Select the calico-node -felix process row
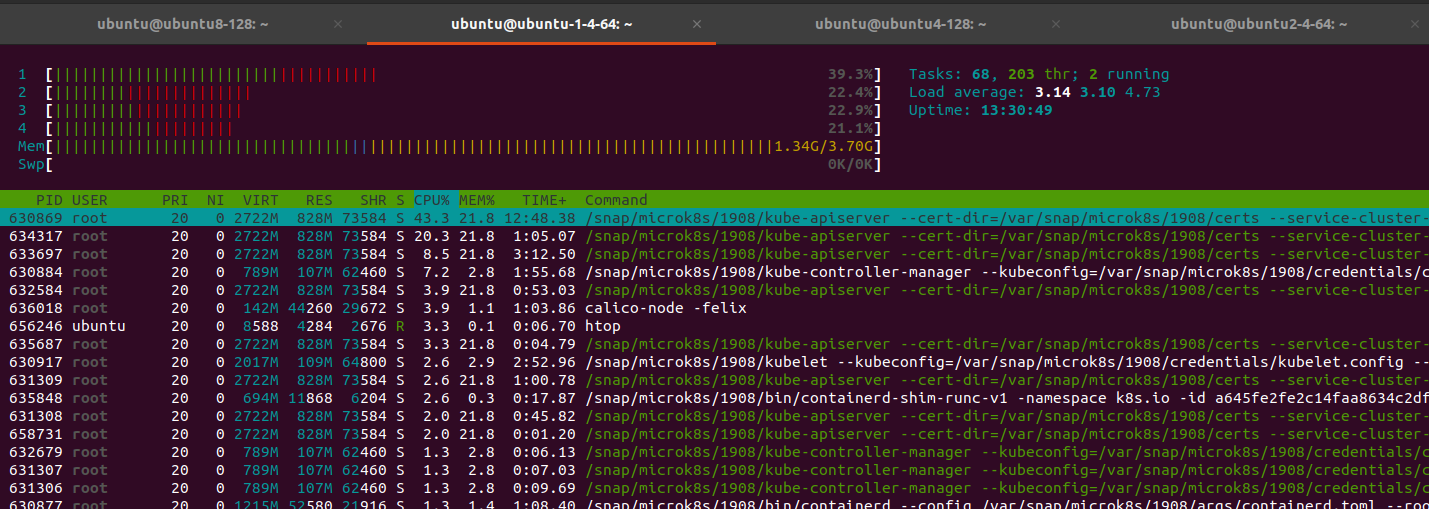Screen dimensions: 1429x509 (714, 308)
